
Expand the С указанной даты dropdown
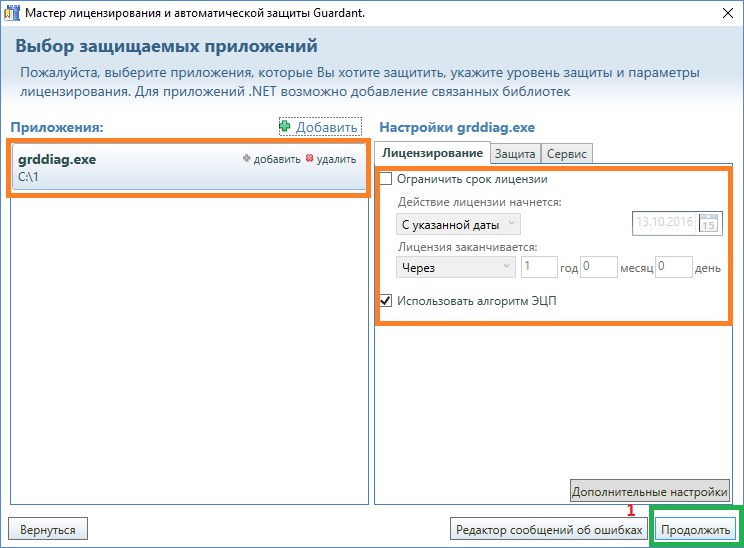(x=457, y=224)
